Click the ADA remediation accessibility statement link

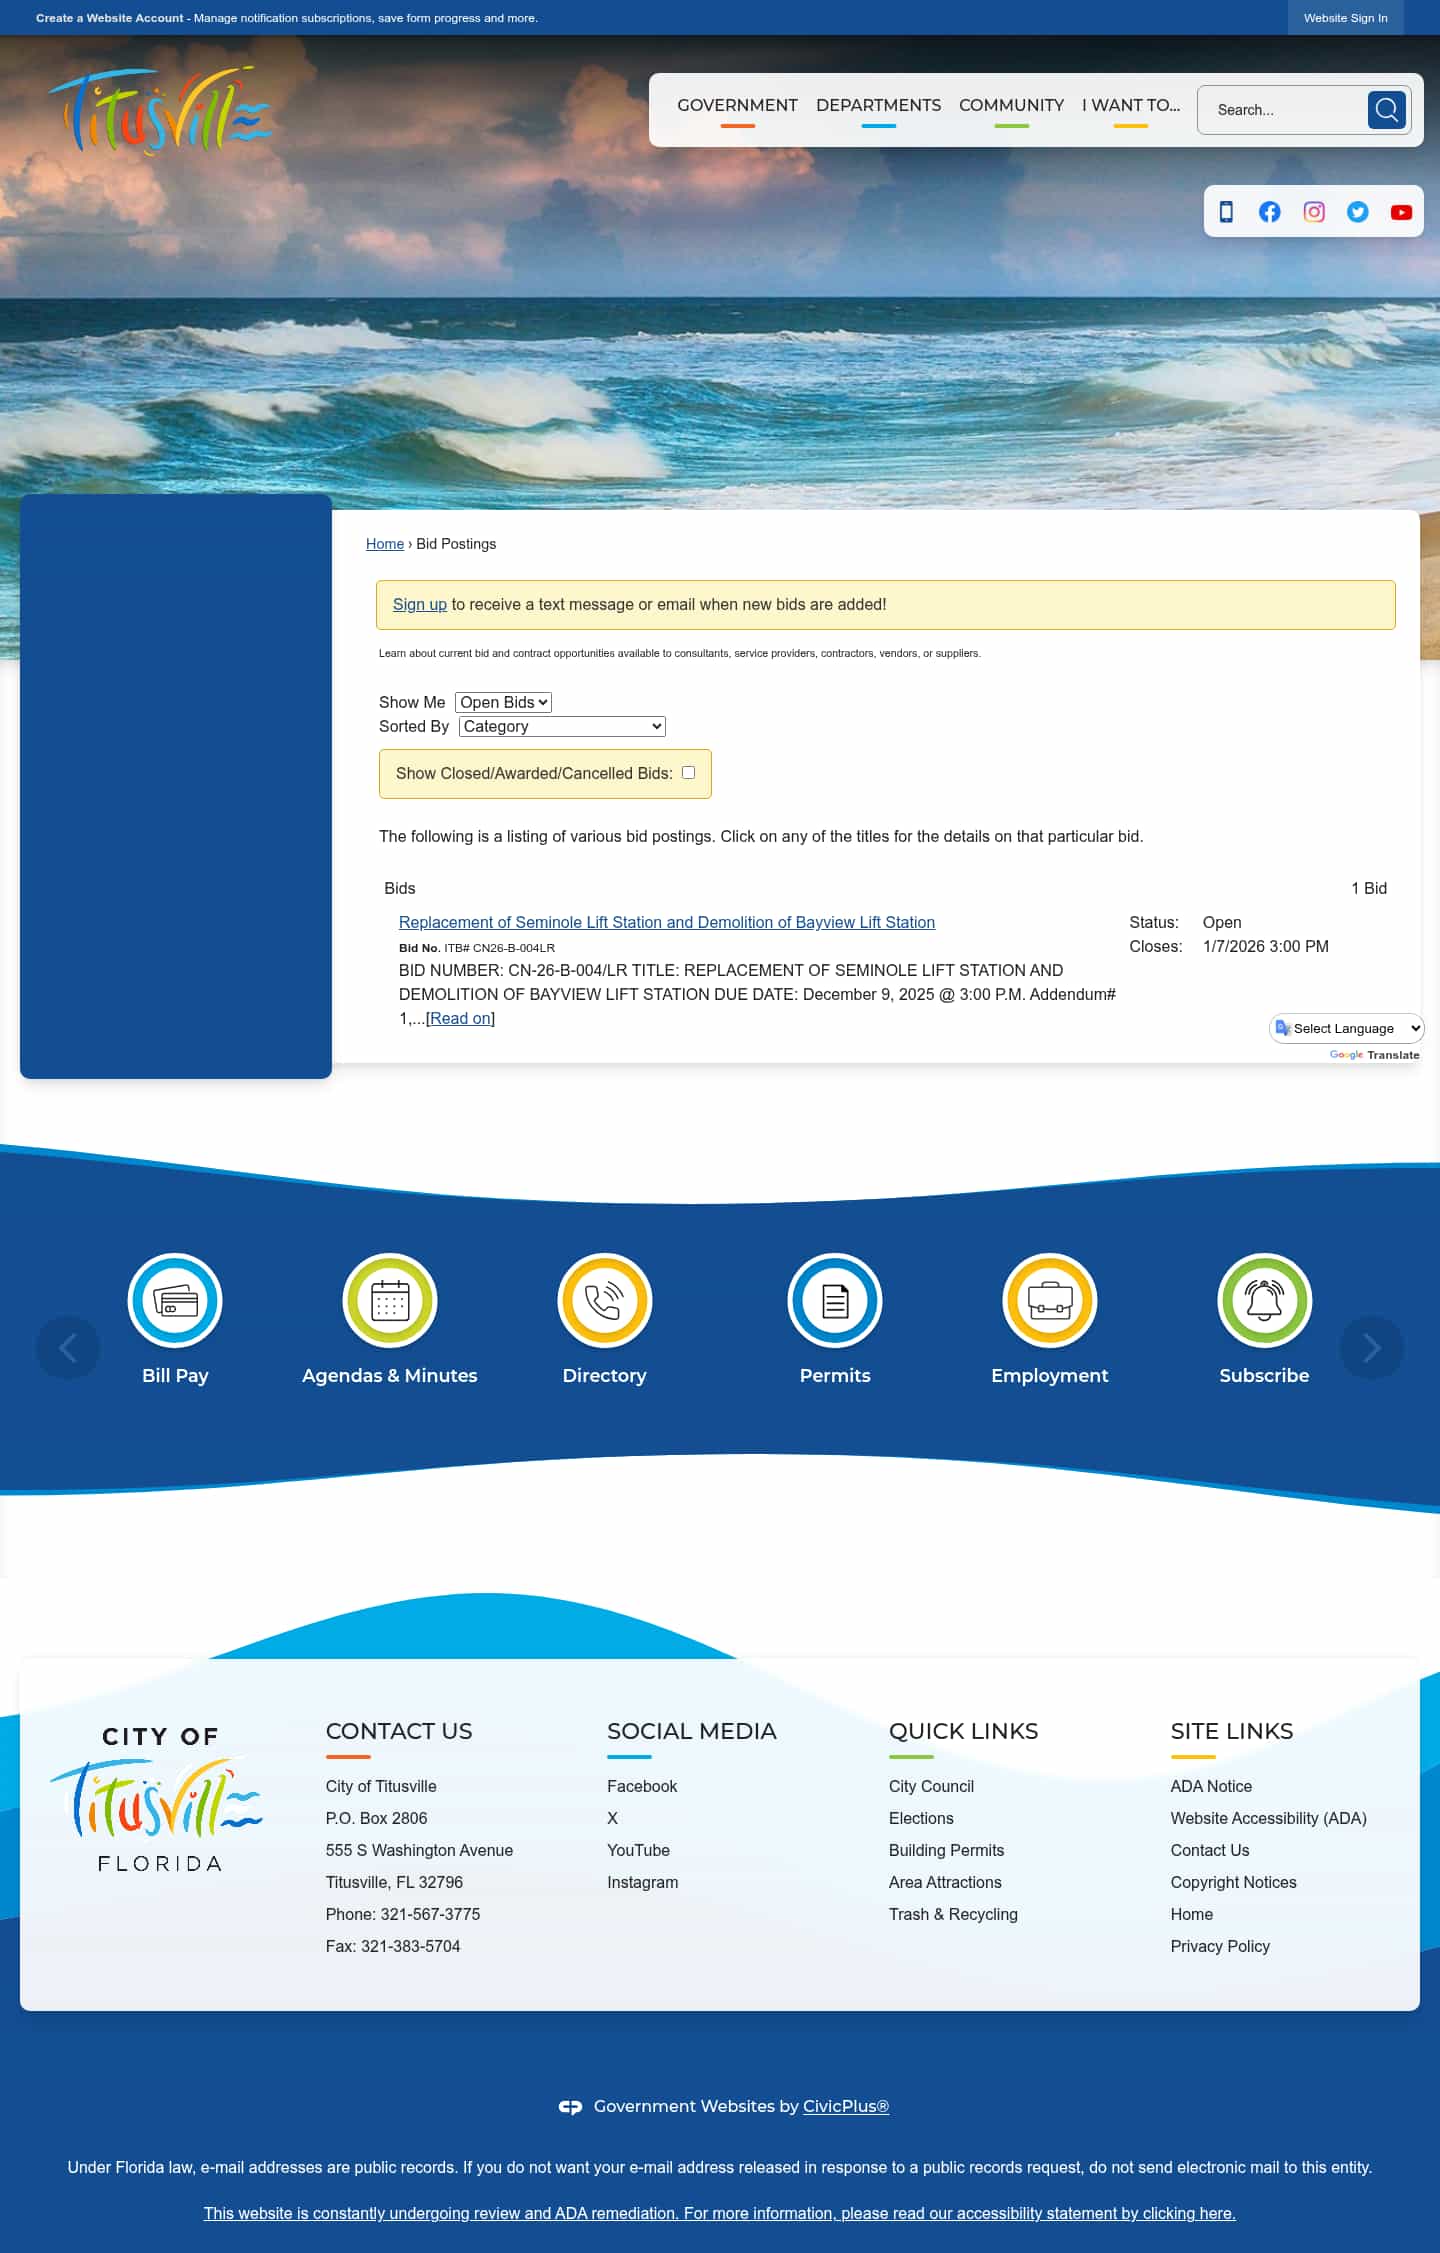pyautogui.click(x=720, y=2213)
